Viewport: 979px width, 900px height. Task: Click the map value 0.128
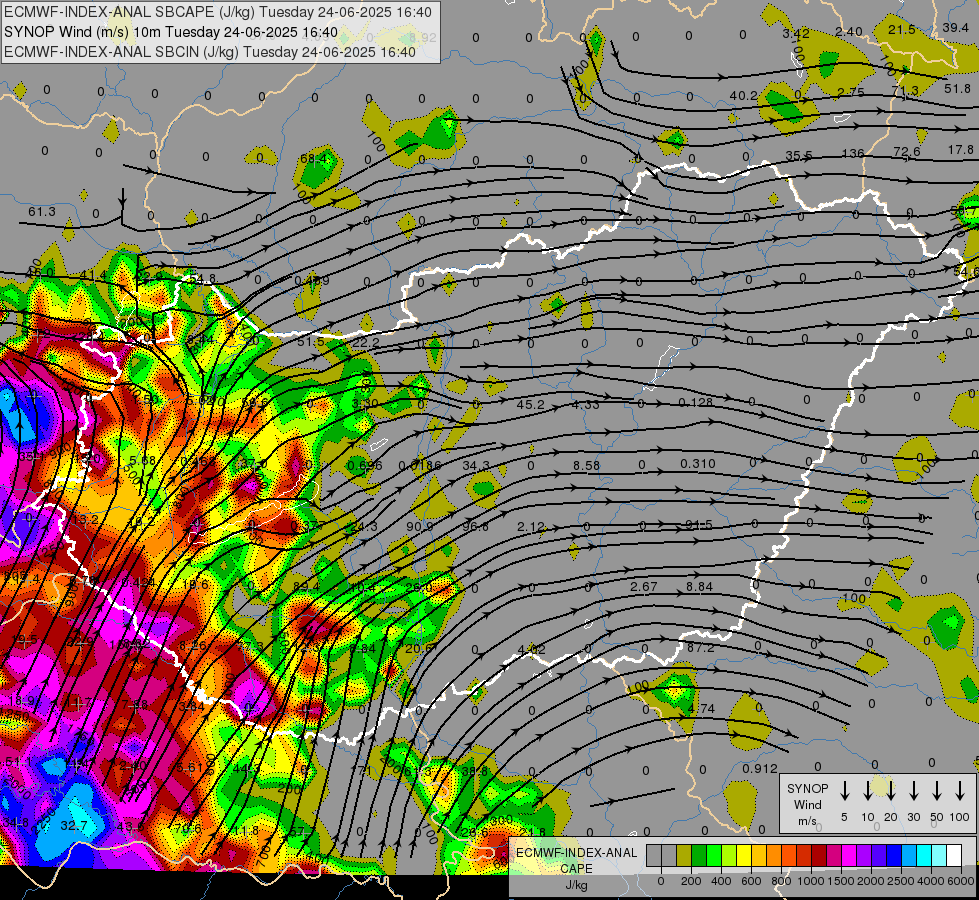(x=696, y=402)
